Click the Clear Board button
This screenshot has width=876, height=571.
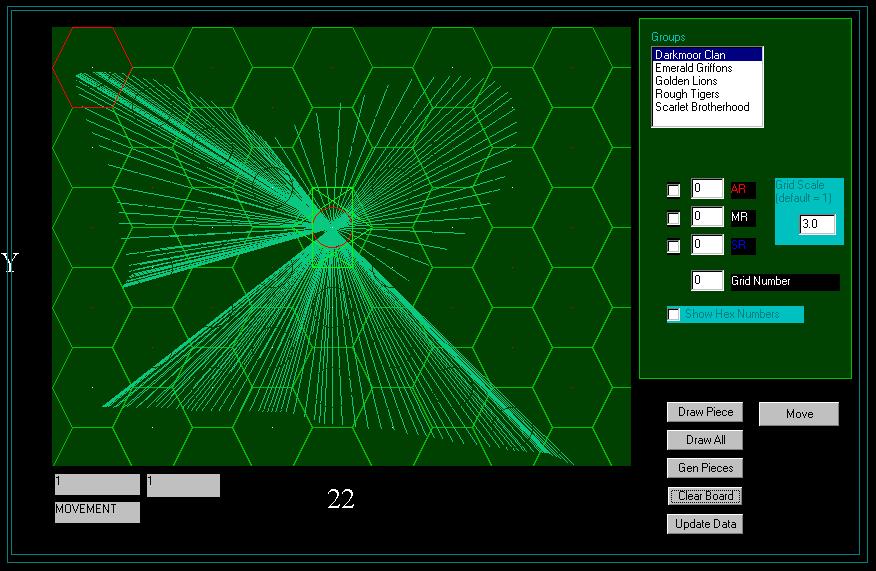coord(705,496)
